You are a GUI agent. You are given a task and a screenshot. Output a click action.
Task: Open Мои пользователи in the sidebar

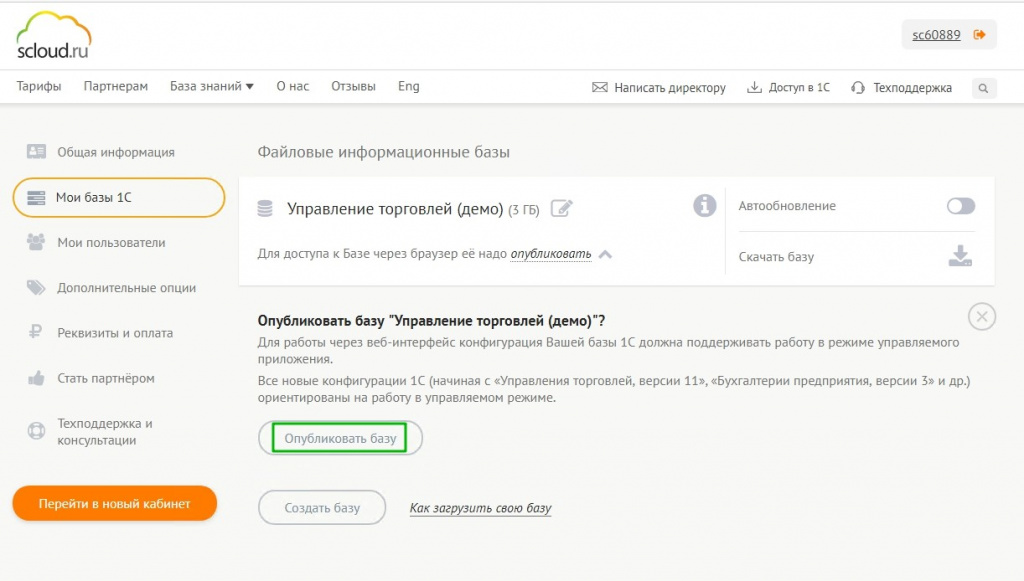tap(111, 242)
